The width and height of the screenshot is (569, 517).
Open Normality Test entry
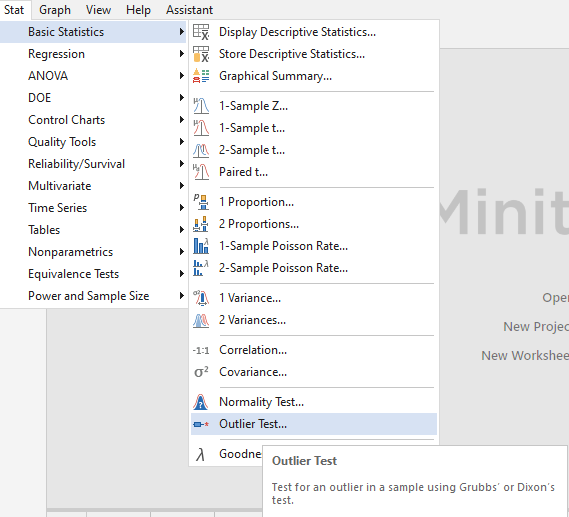[x=314, y=402]
